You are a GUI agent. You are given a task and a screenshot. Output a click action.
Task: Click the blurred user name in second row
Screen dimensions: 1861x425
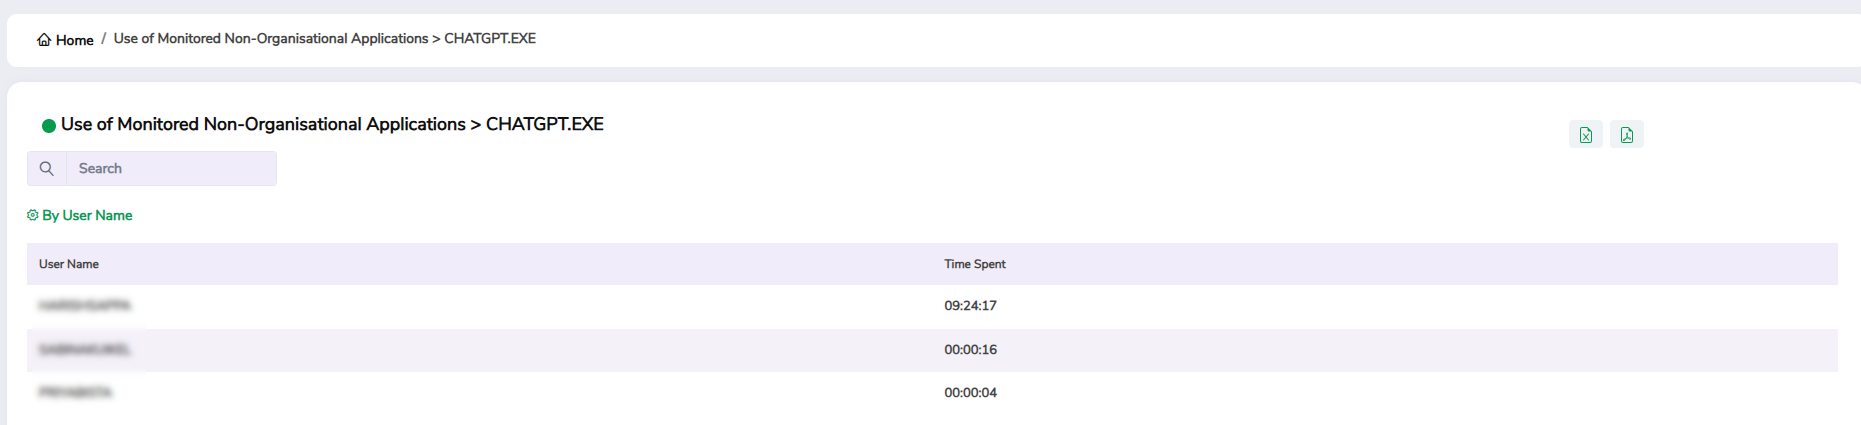(85, 350)
